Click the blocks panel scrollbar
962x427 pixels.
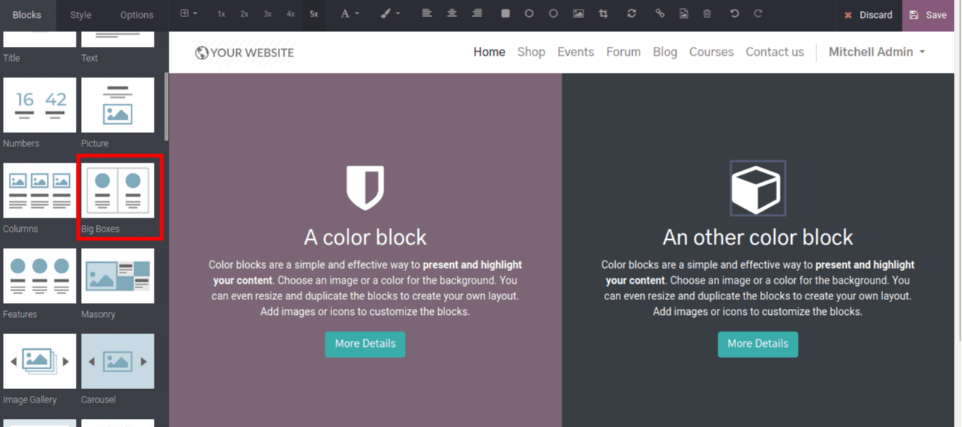pyautogui.click(x=166, y=106)
